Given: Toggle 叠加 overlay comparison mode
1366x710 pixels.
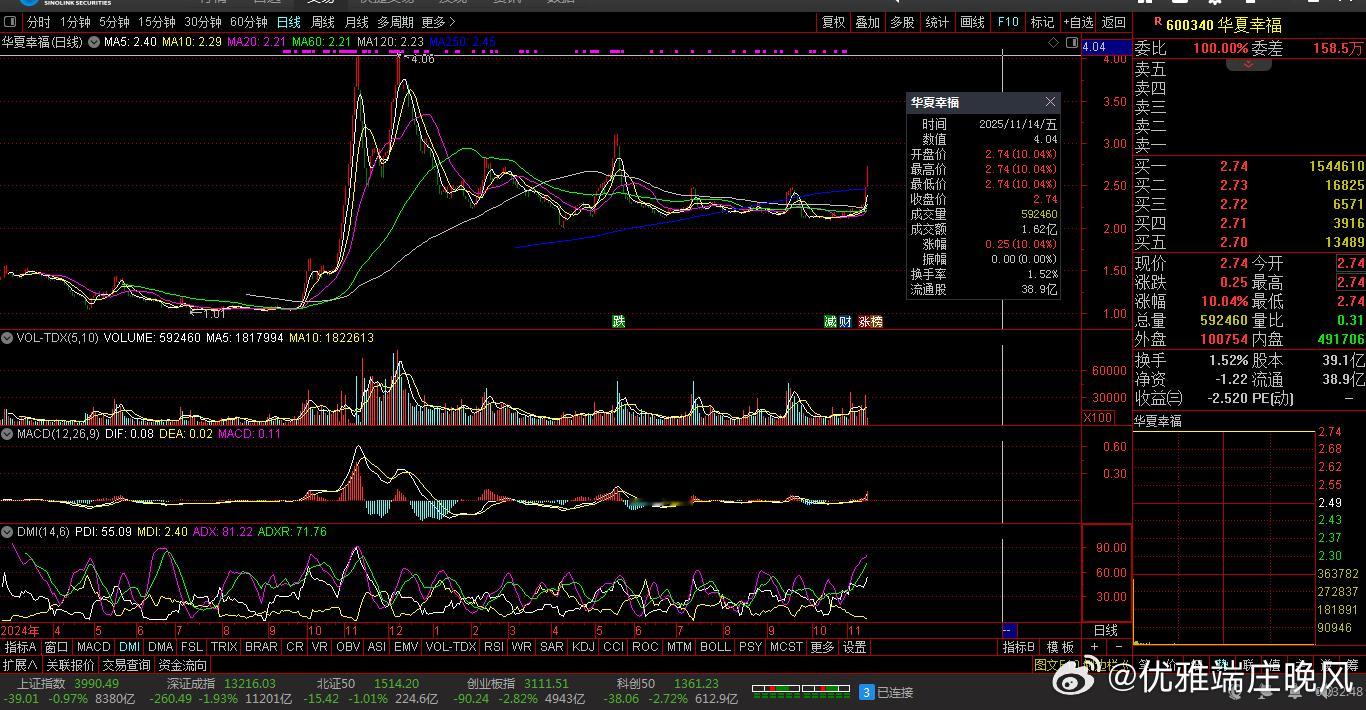Looking at the screenshot, I should (x=867, y=22).
